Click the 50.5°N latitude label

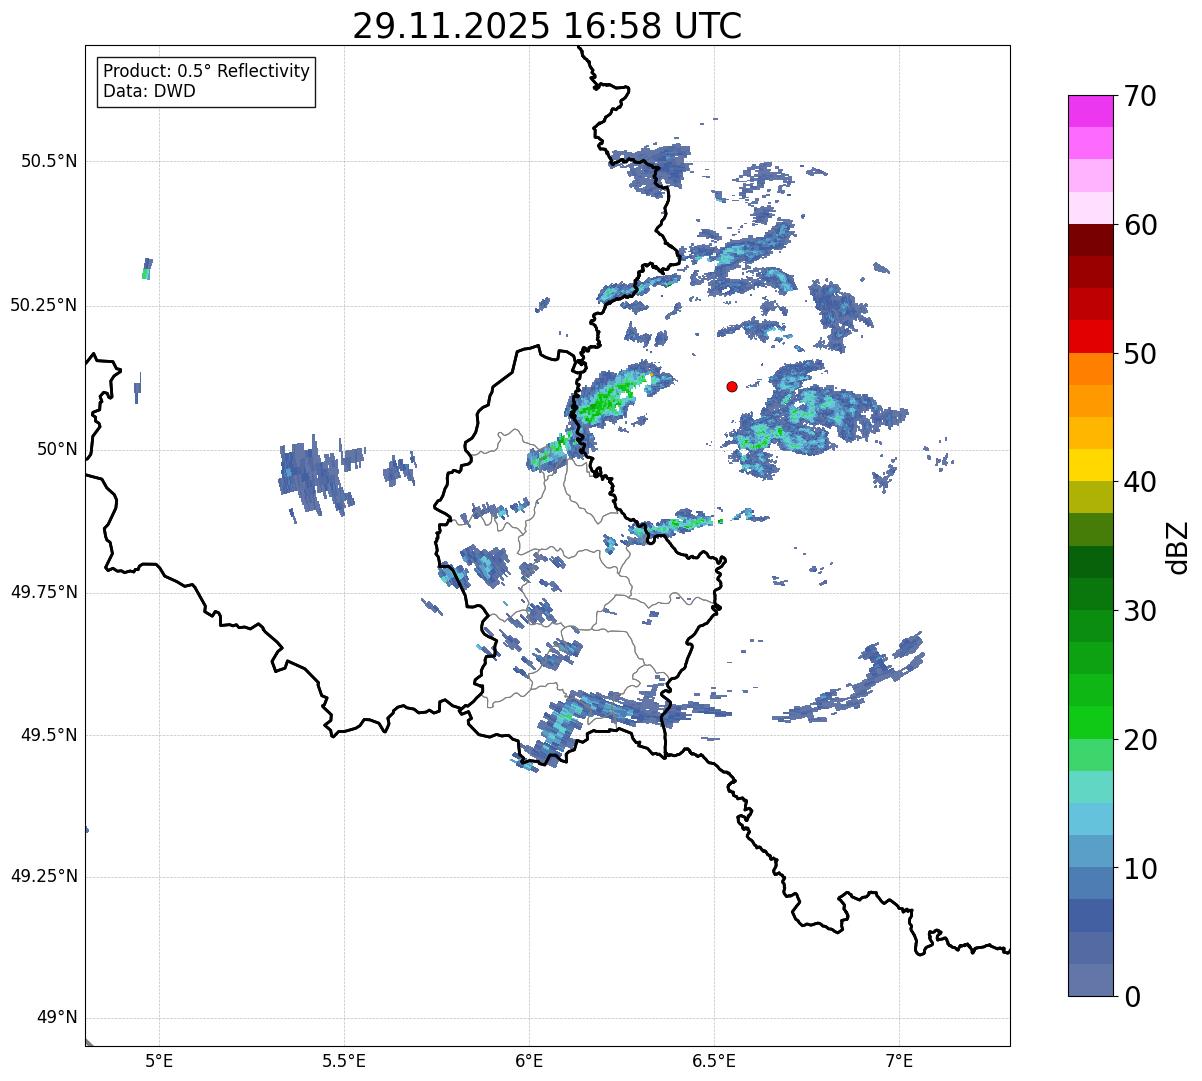pyautogui.click(x=49, y=161)
